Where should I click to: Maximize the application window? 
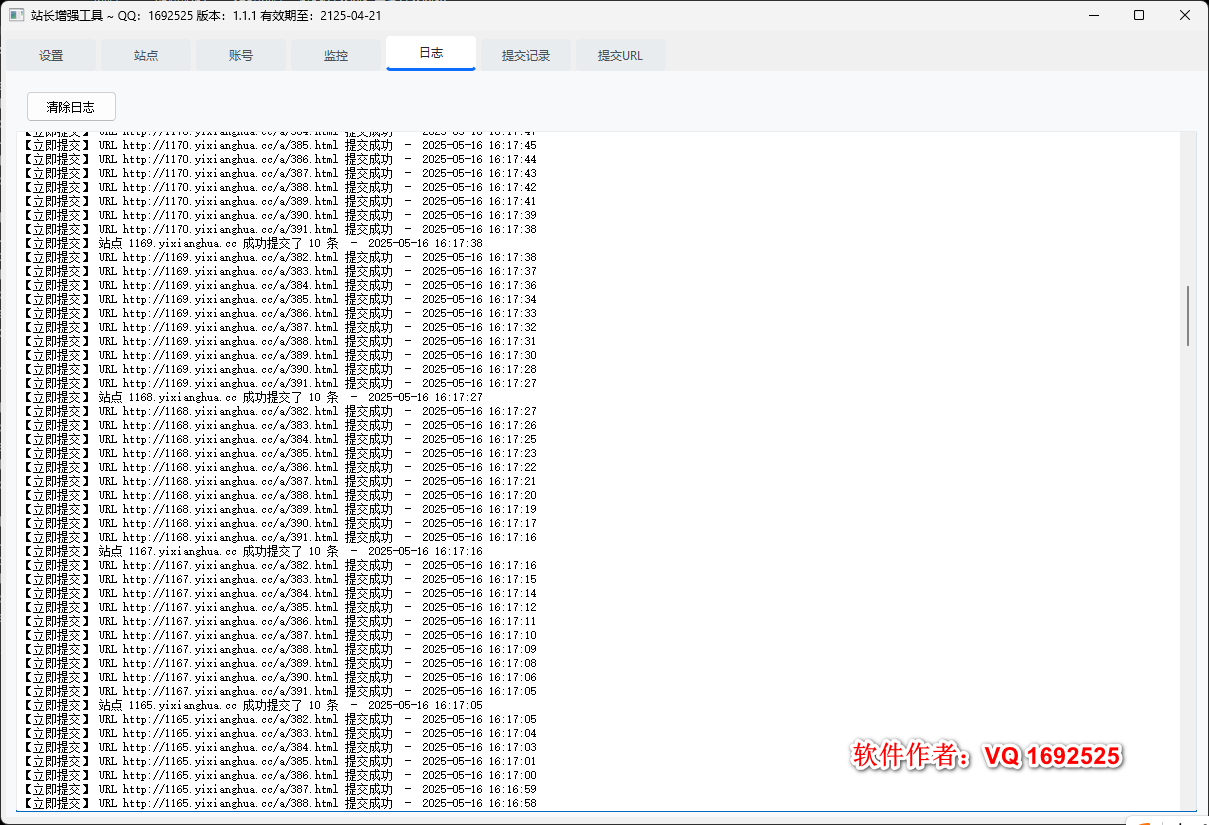click(1139, 15)
